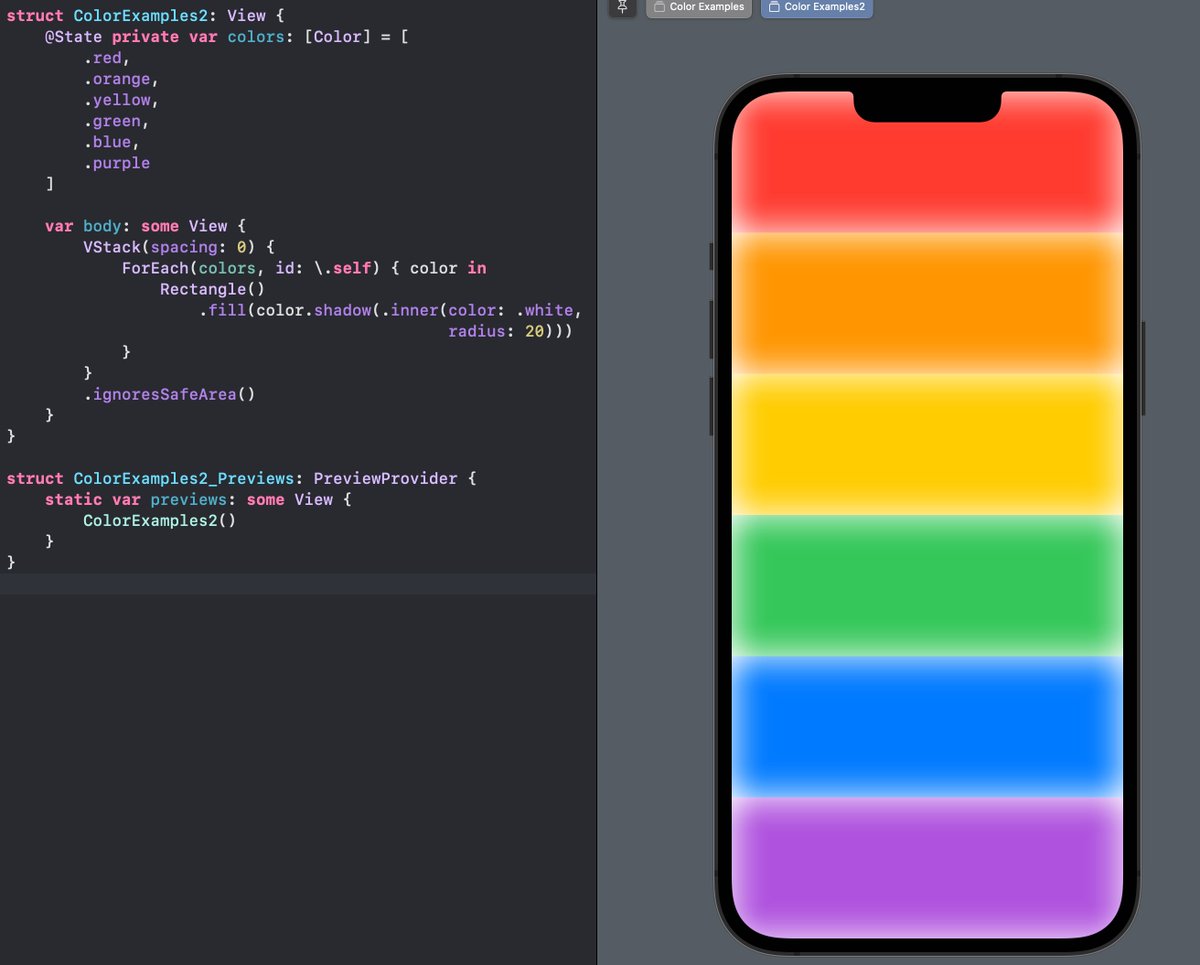Image resolution: width=1200 pixels, height=965 pixels.
Task: Click .orange in the colors array
Action: click(119, 78)
